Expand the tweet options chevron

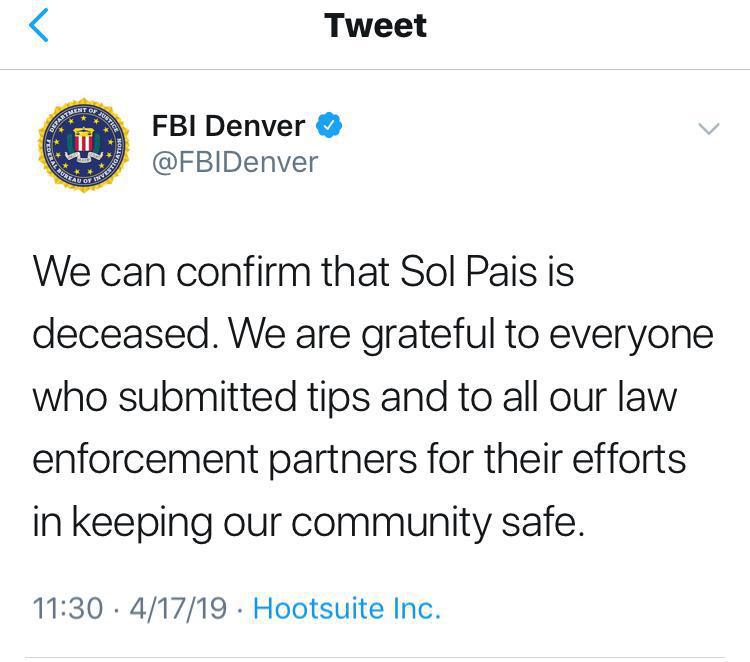point(708,129)
